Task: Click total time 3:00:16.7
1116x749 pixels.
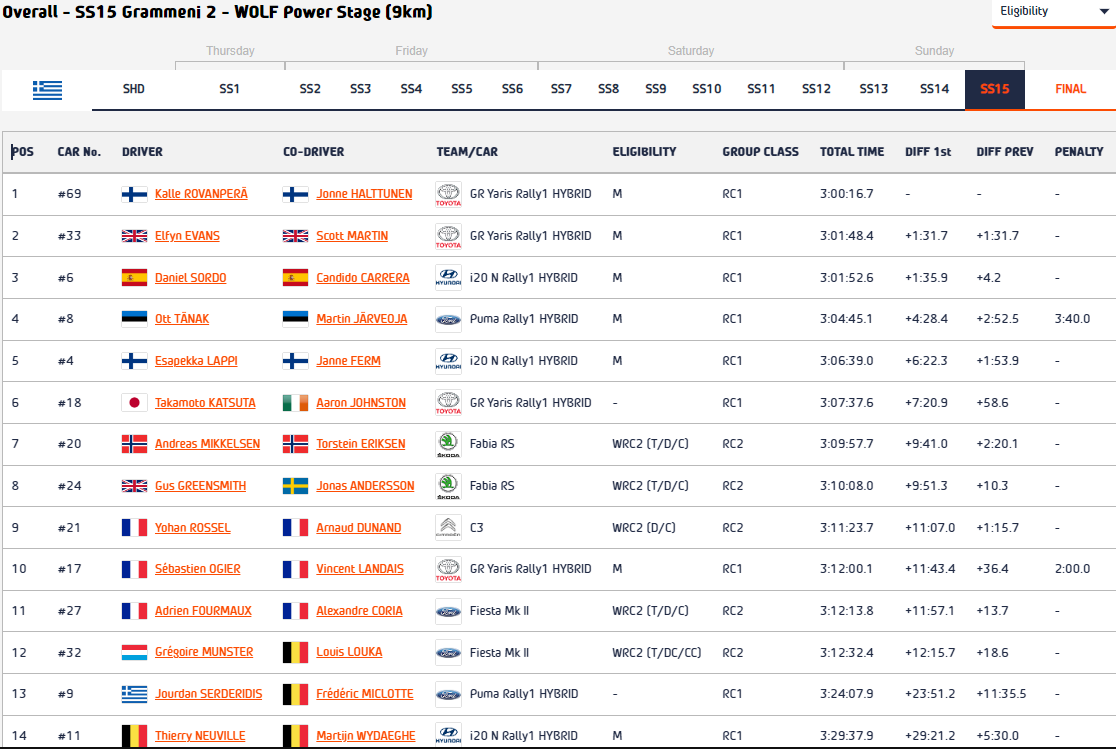Action: click(847, 194)
